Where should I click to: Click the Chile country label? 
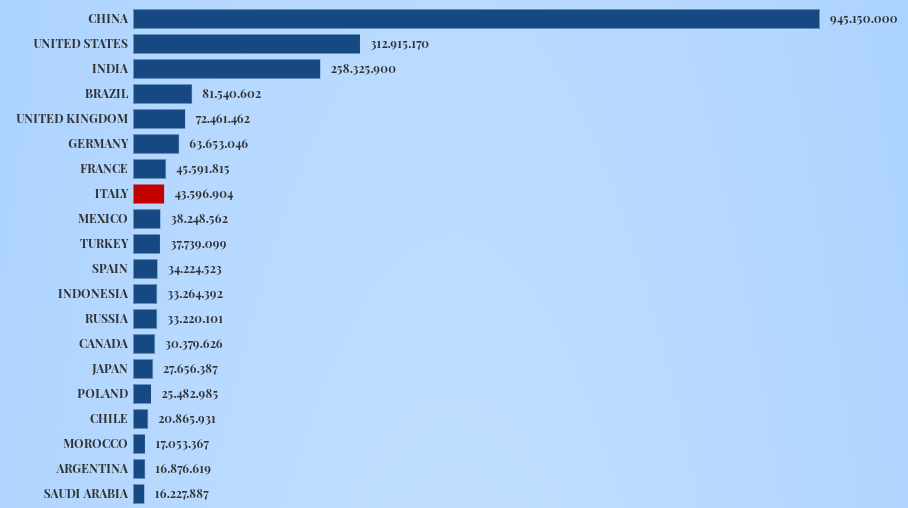(x=108, y=419)
